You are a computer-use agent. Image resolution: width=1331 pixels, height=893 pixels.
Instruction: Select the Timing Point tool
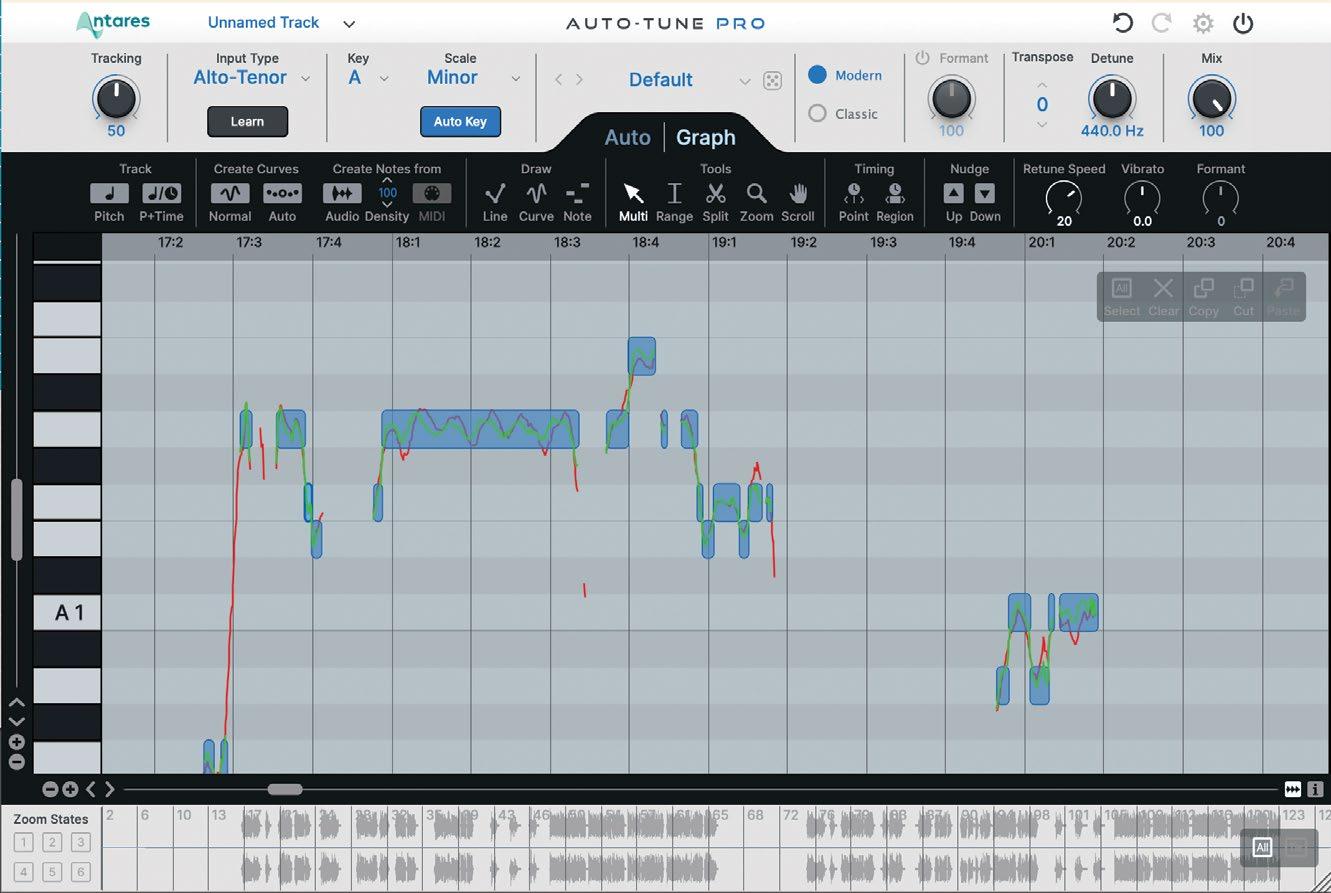click(x=854, y=194)
